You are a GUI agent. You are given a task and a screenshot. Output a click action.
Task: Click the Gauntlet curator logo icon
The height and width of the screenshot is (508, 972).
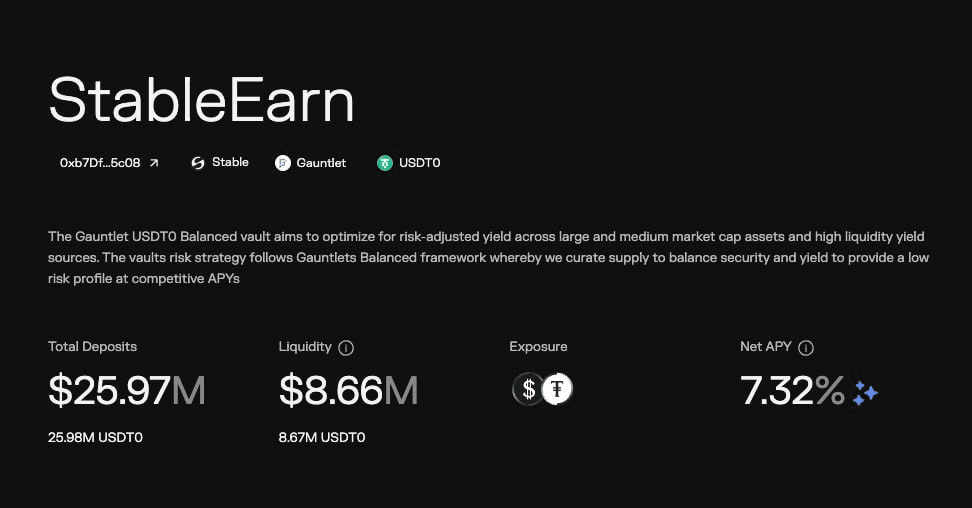tap(283, 163)
